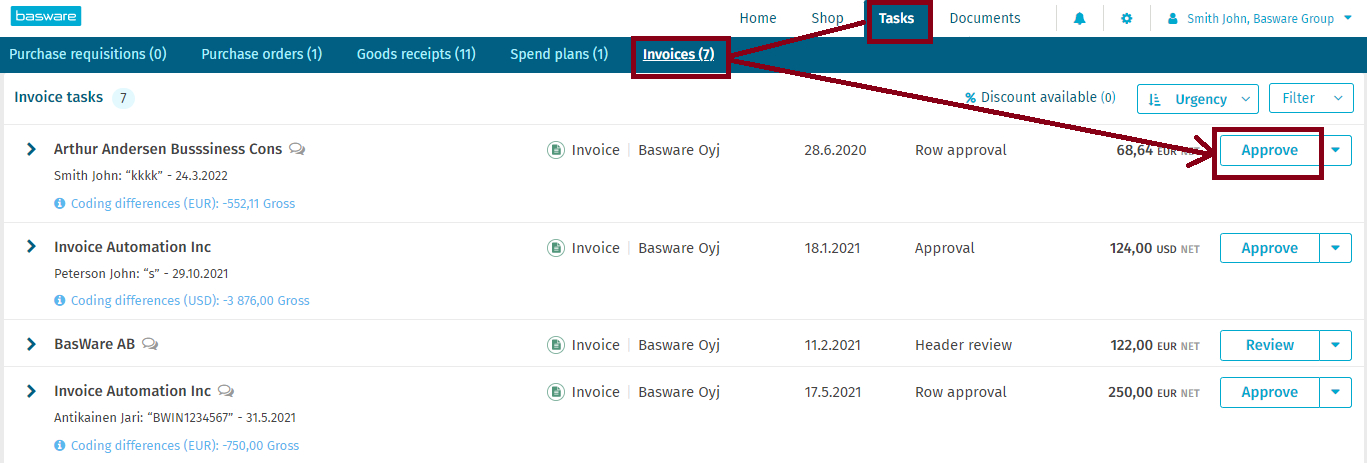1367x463 pixels.
Task: Go to the Home menu
Action: pos(758,18)
